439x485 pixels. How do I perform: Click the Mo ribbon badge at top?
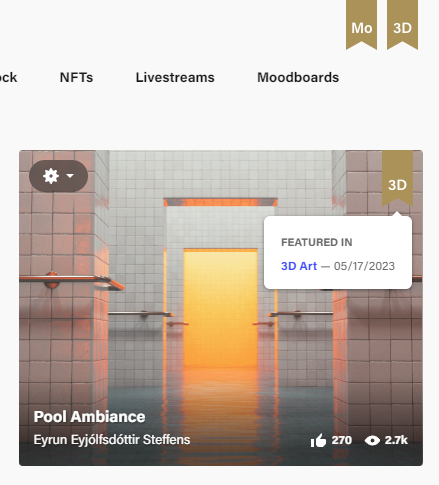point(361,24)
